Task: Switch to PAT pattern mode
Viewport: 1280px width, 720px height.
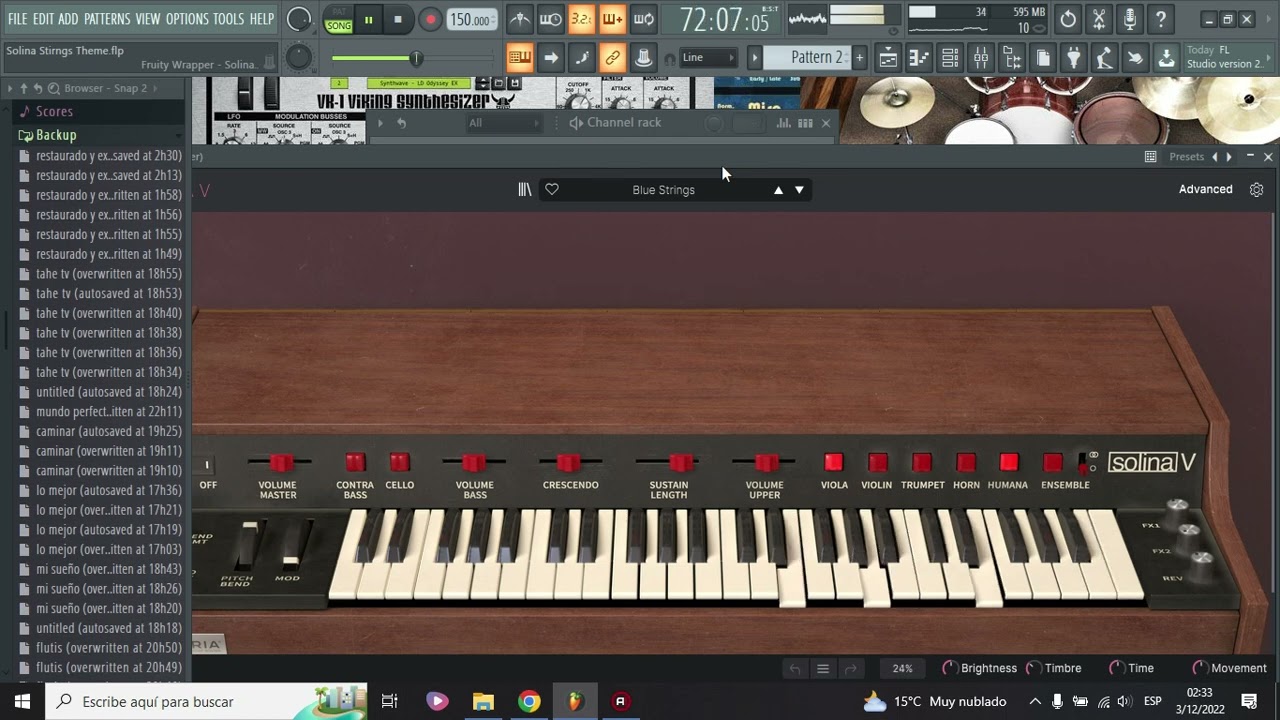Action: (339, 12)
